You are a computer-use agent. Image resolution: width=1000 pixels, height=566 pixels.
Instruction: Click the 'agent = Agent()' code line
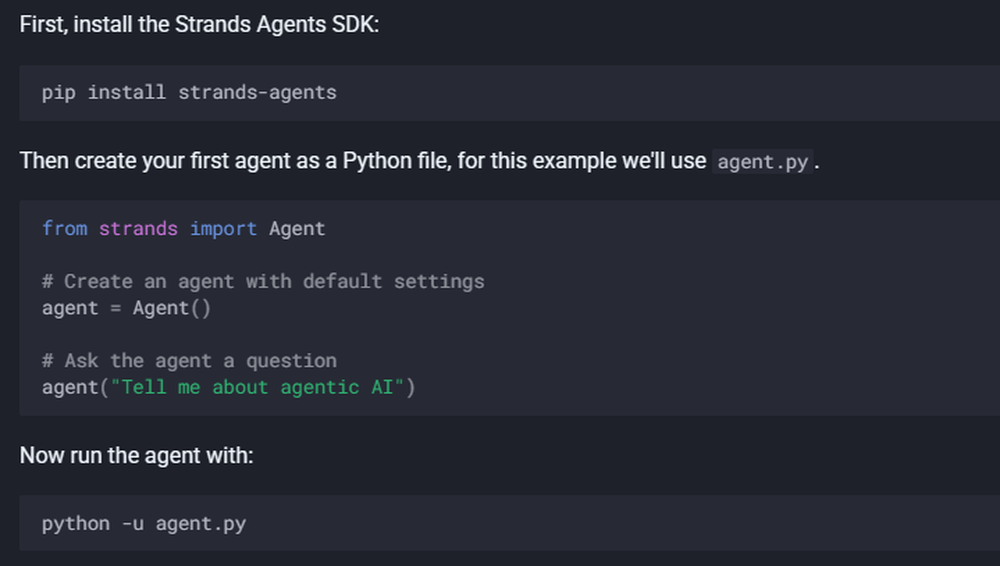[126, 308]
